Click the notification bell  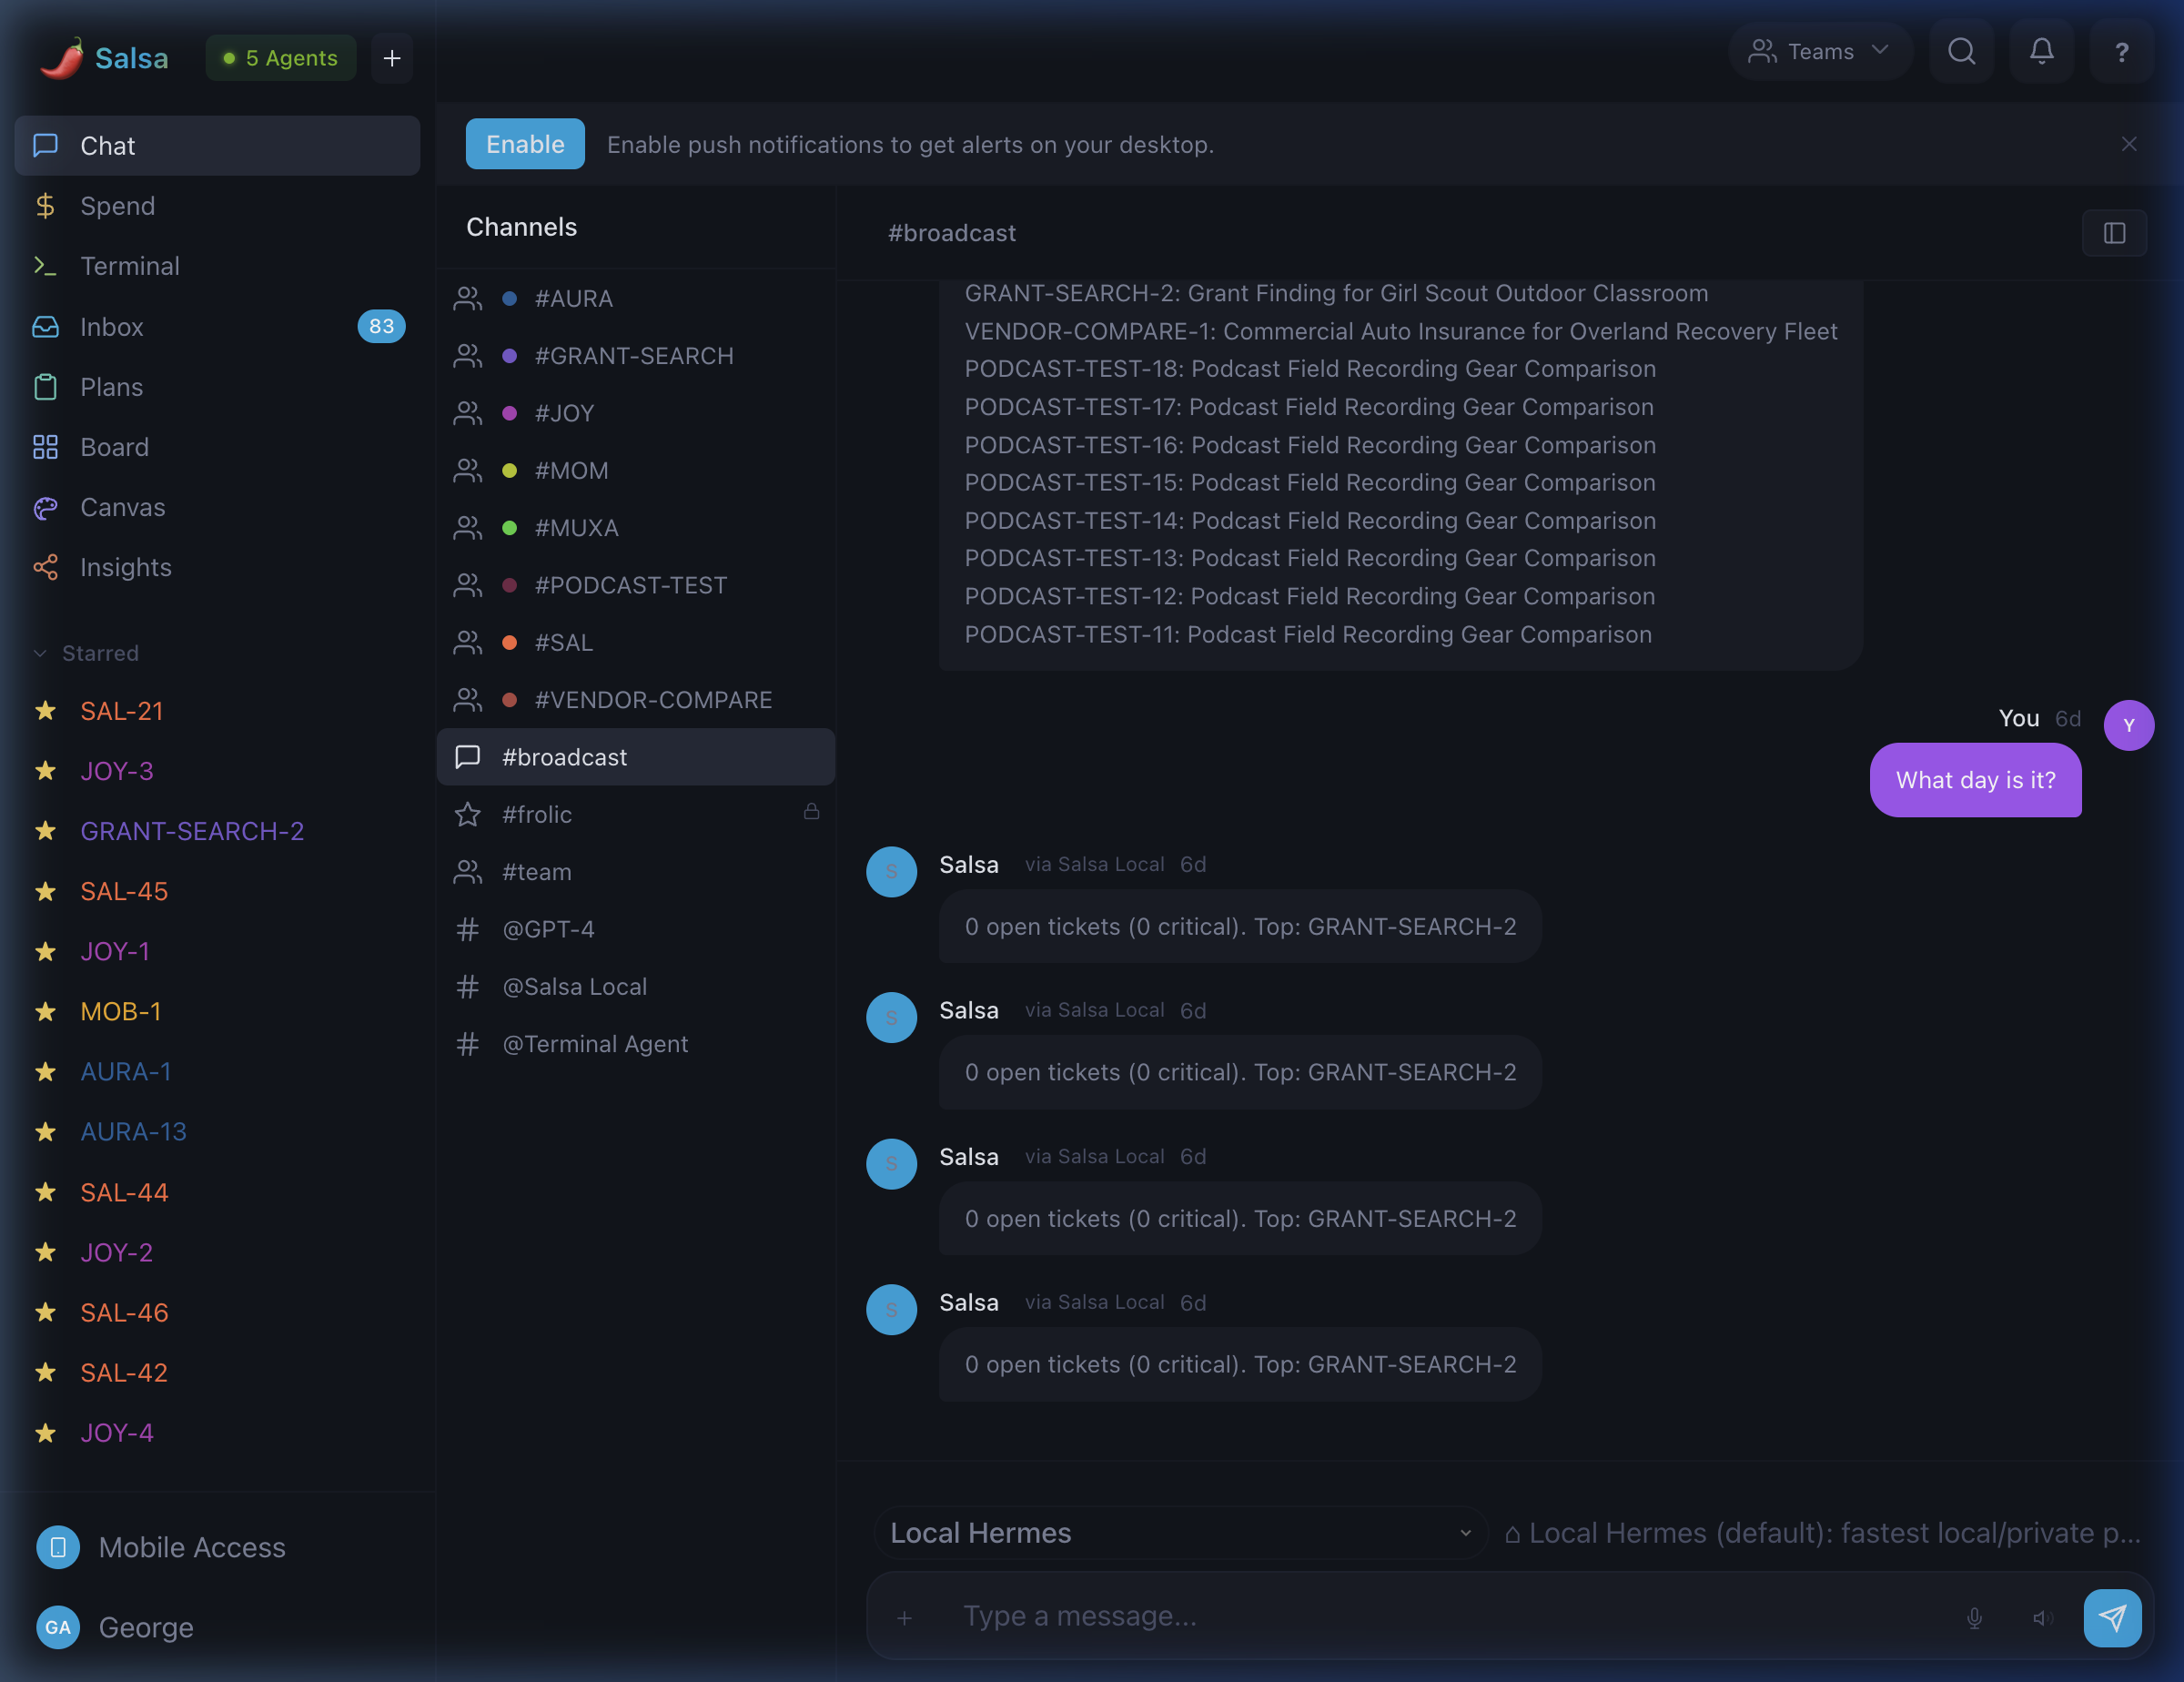tap(2042, 51)
